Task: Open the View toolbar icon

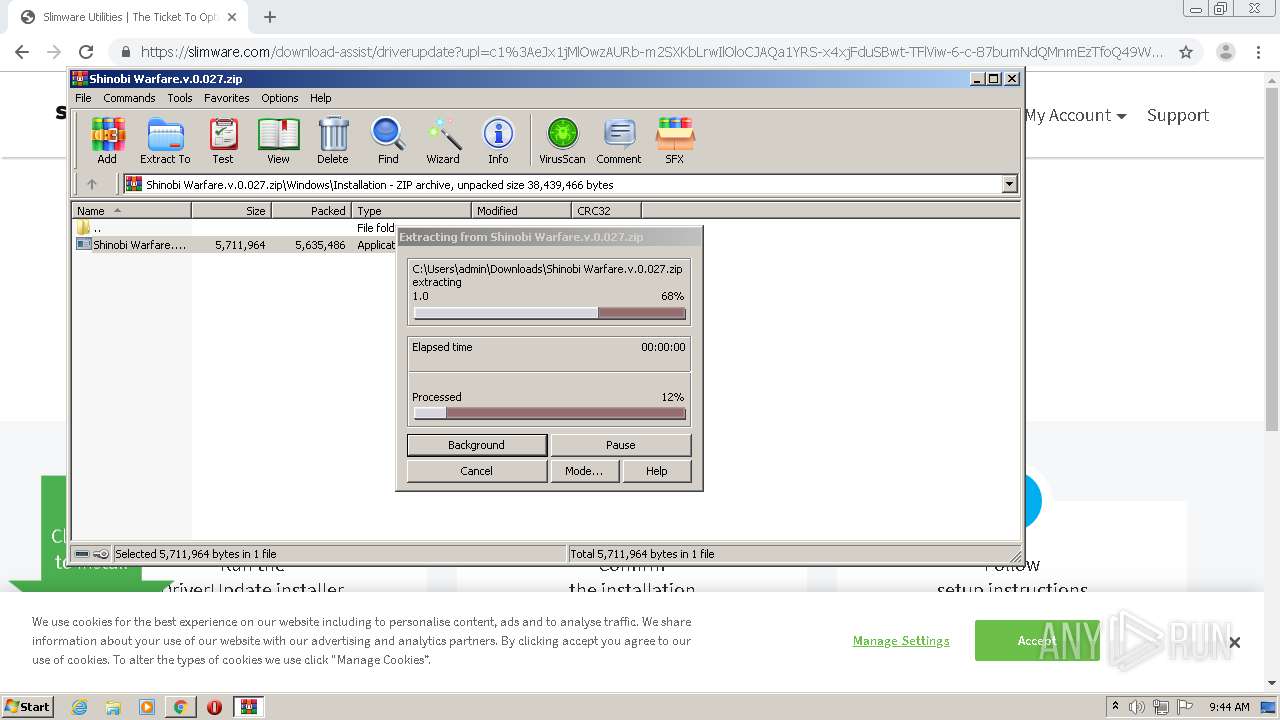Action: point(278,140)
